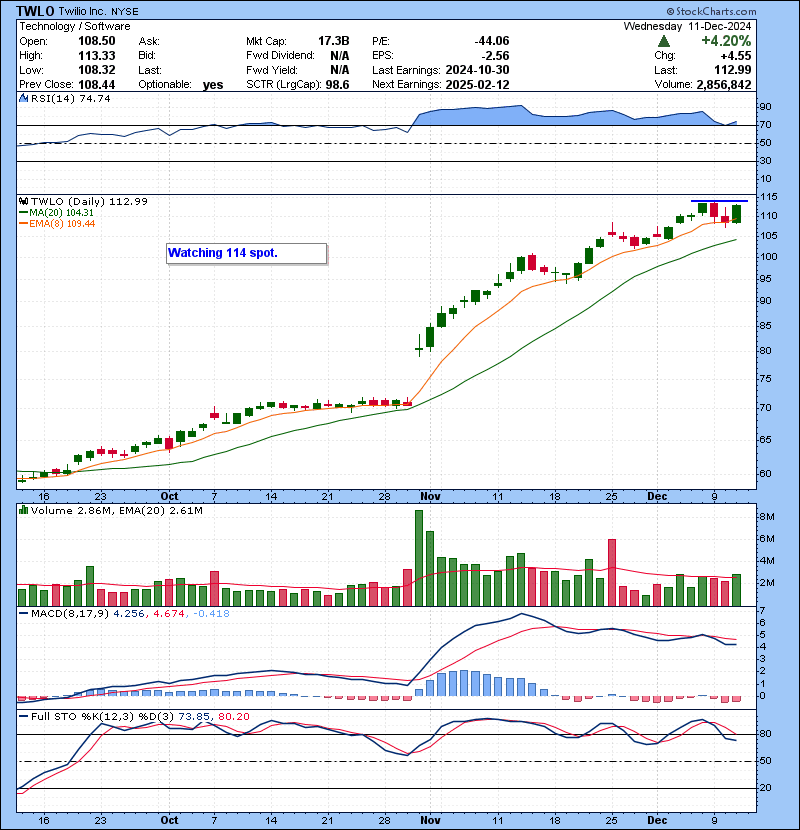Click the Open value 108.50
Screen dimensions: 800x830
tap(96, 41)
